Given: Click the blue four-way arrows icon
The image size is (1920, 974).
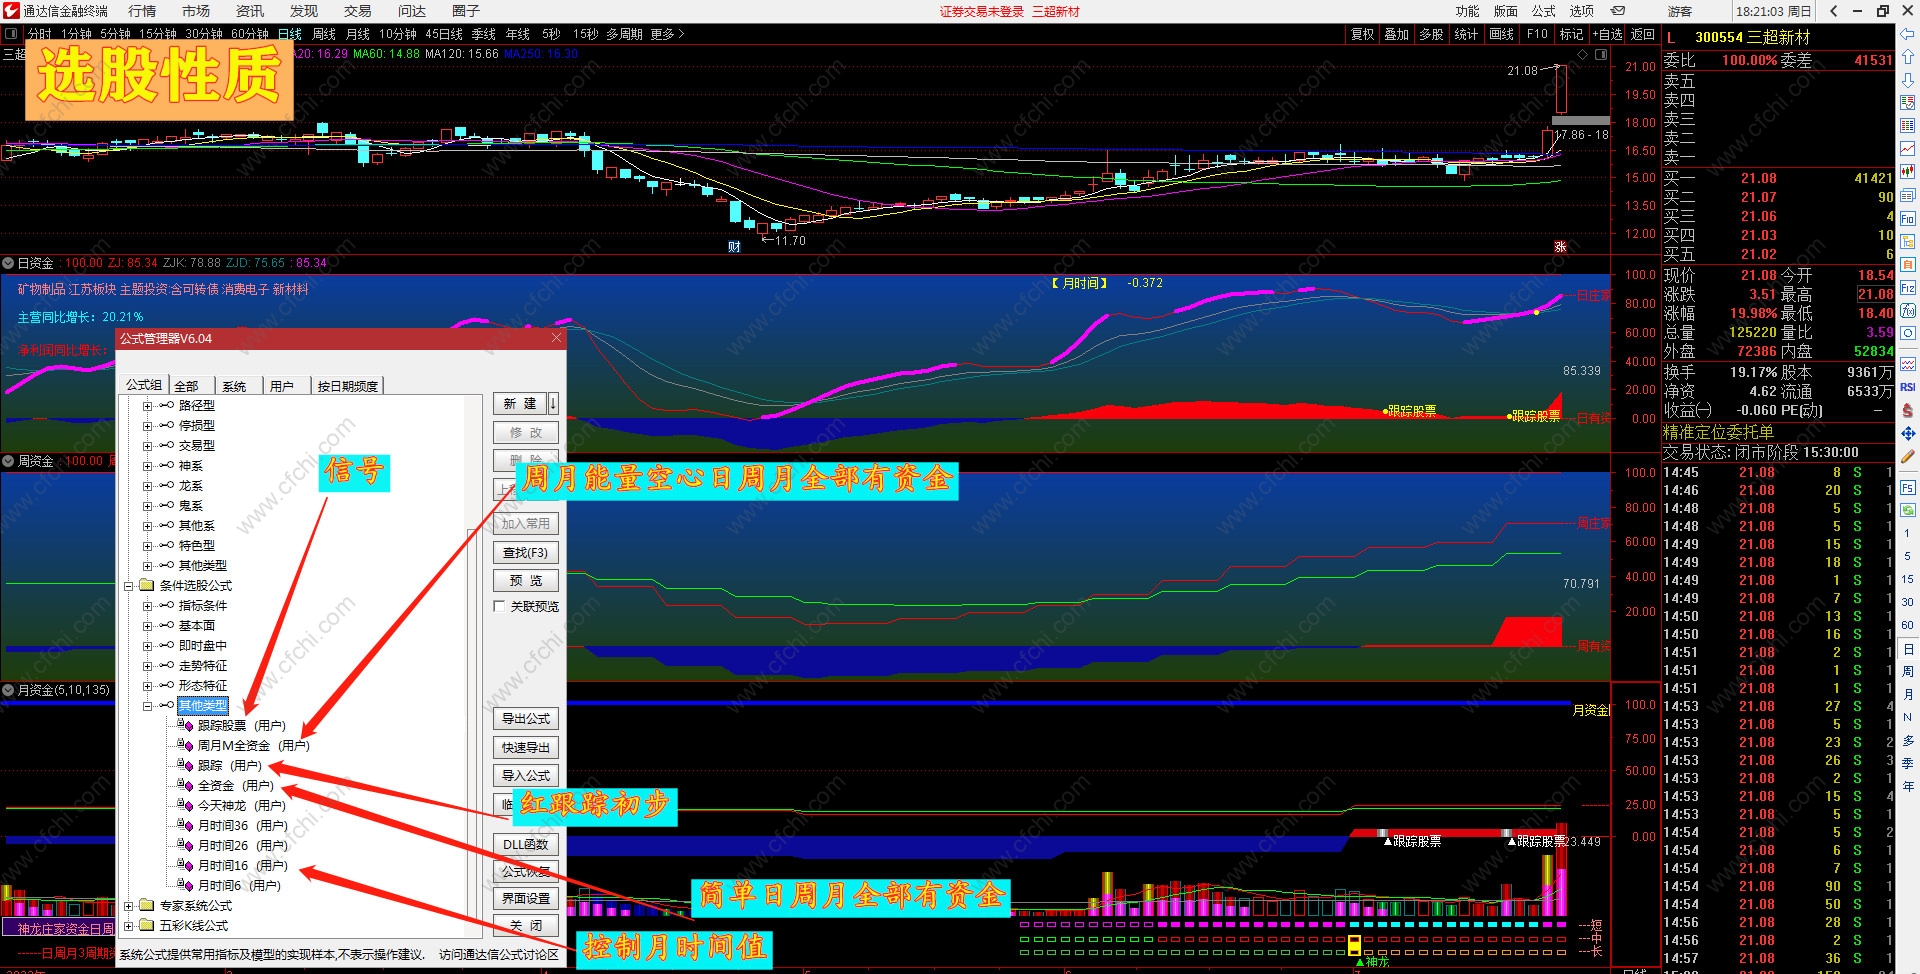Looking at the screenshot, I should click(1908, 433).
